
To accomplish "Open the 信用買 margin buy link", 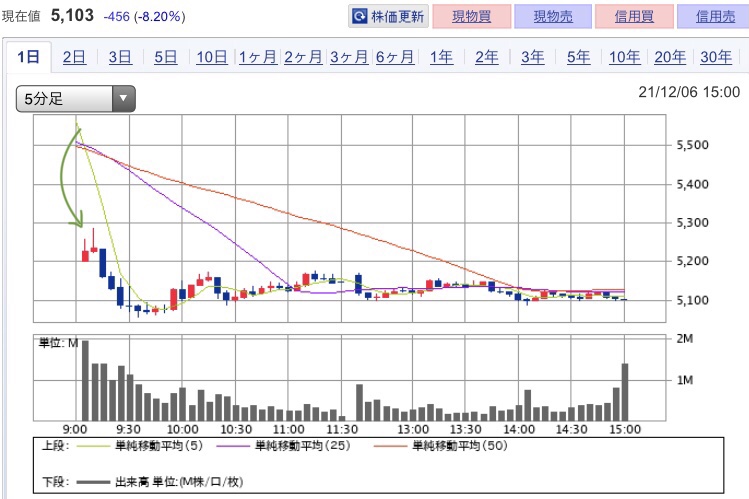I will [634, 17].
